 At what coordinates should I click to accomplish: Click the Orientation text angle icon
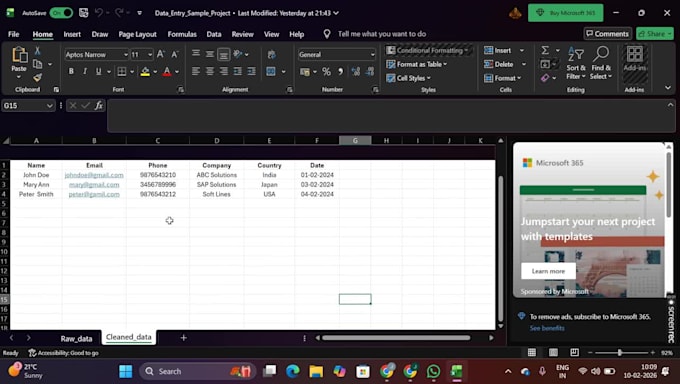coord(238,54)
